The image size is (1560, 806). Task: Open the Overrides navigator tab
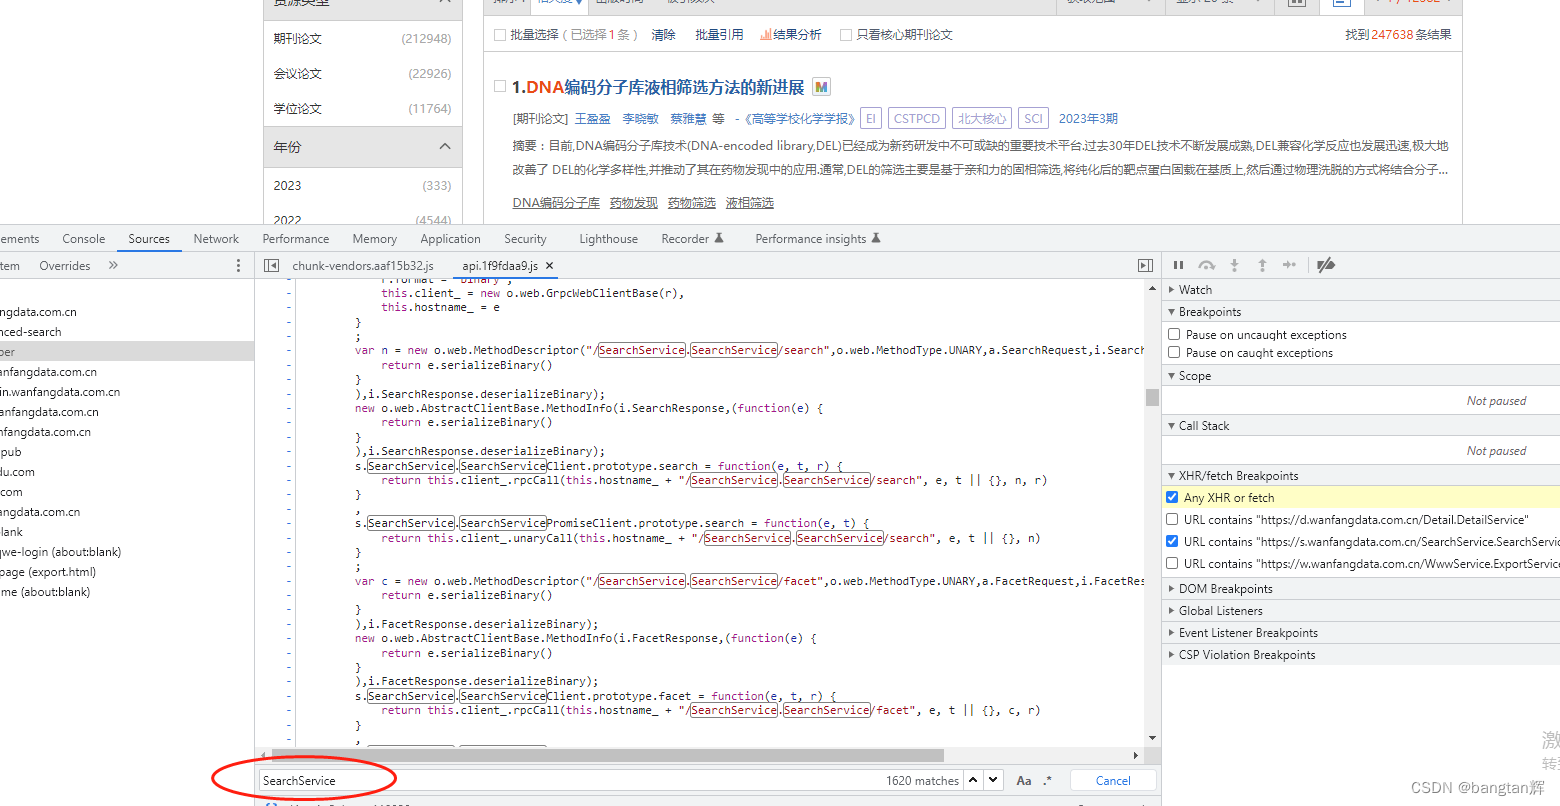pyautogui.click(x=65, y=266)
